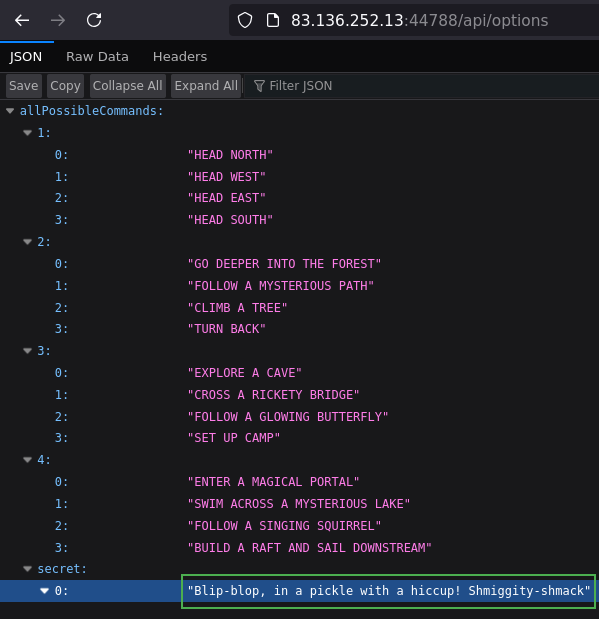Select the JSON tab
Viewport: 599px width, 619px height.
26,56
